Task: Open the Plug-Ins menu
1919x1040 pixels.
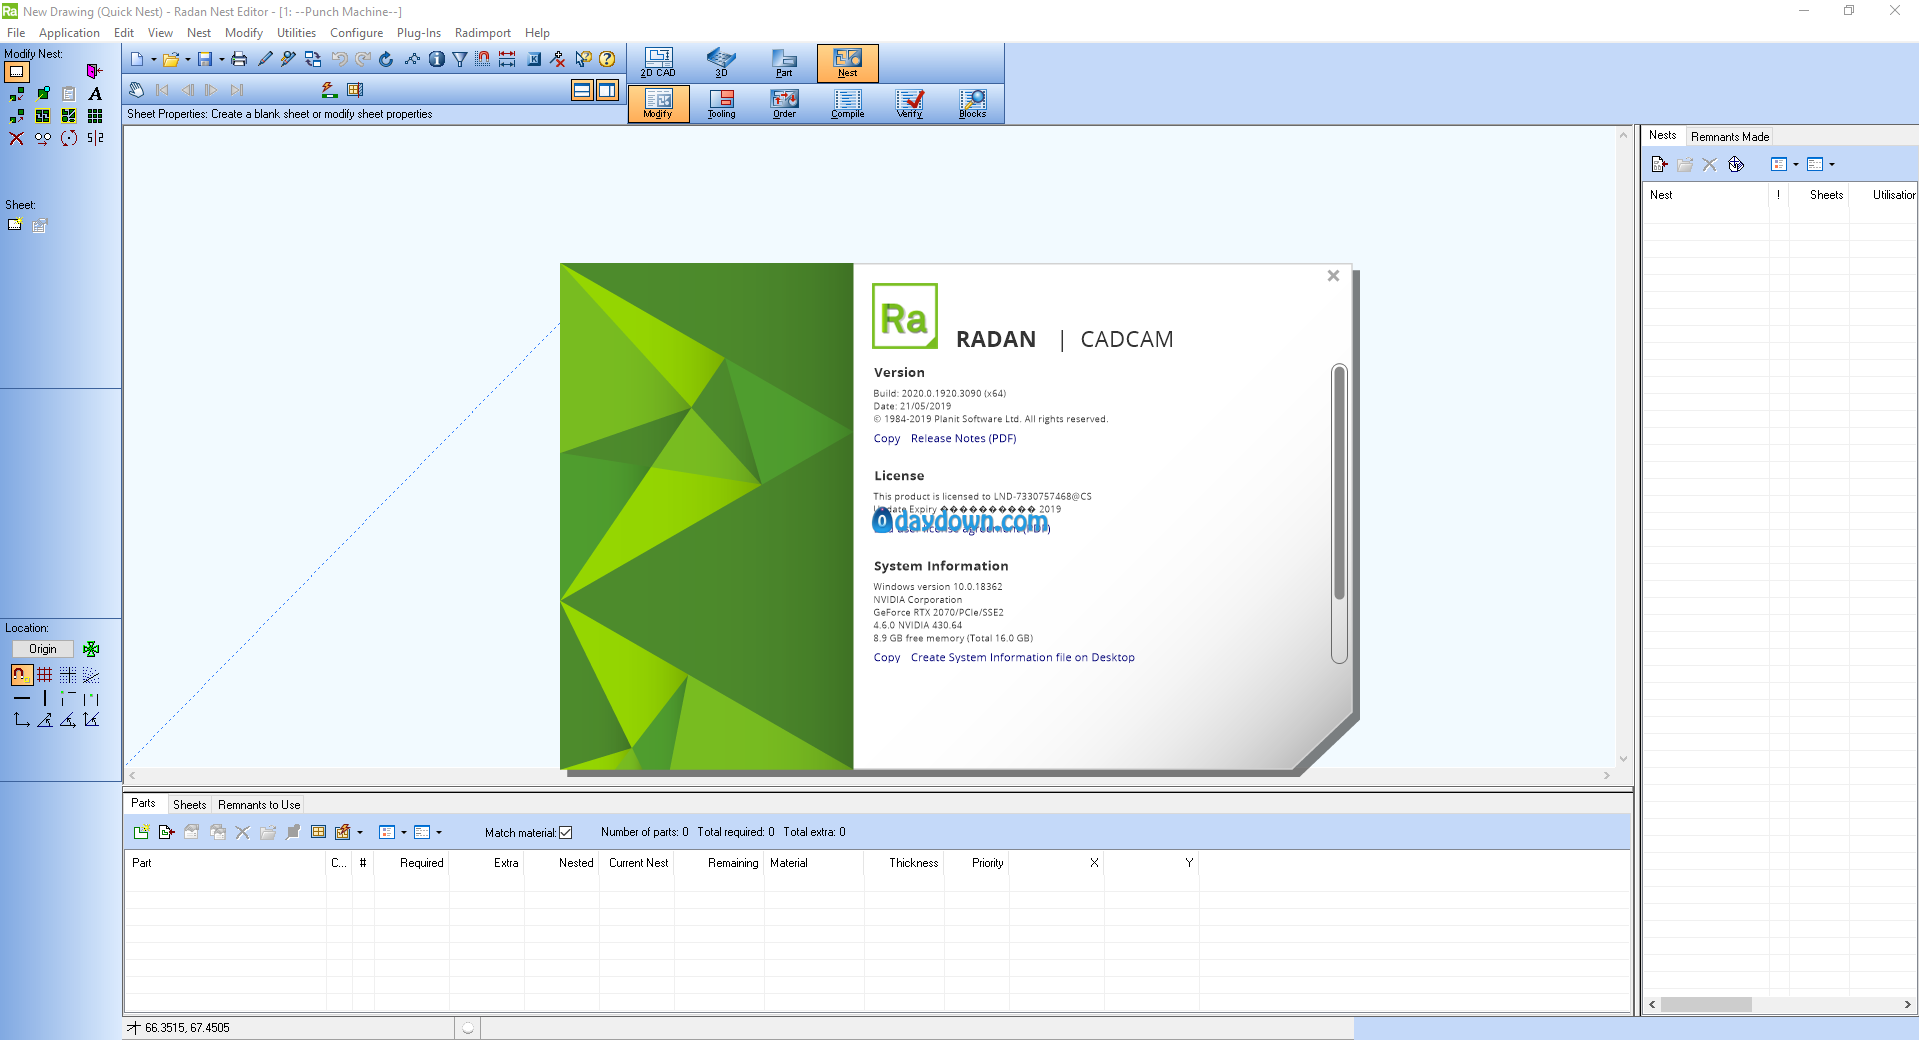Action: [x=419, y=33]
